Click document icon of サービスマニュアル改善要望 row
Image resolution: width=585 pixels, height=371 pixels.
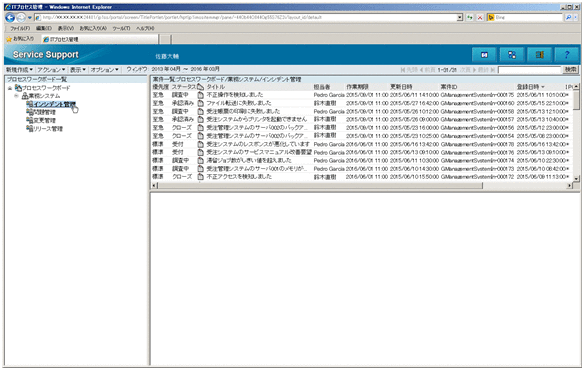coord(200,152)
